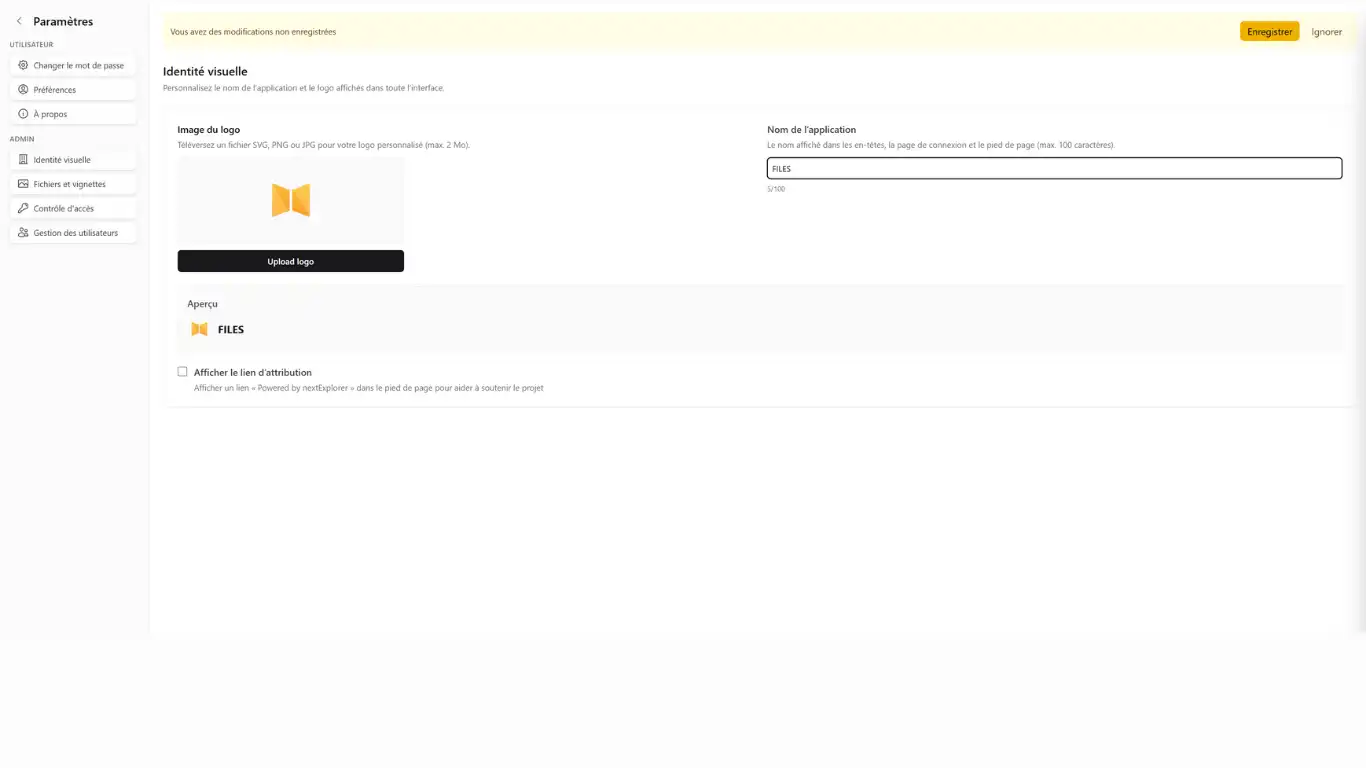Click the 'Nom de l'application' label
1366x768 pixels.
pos(811,129)
